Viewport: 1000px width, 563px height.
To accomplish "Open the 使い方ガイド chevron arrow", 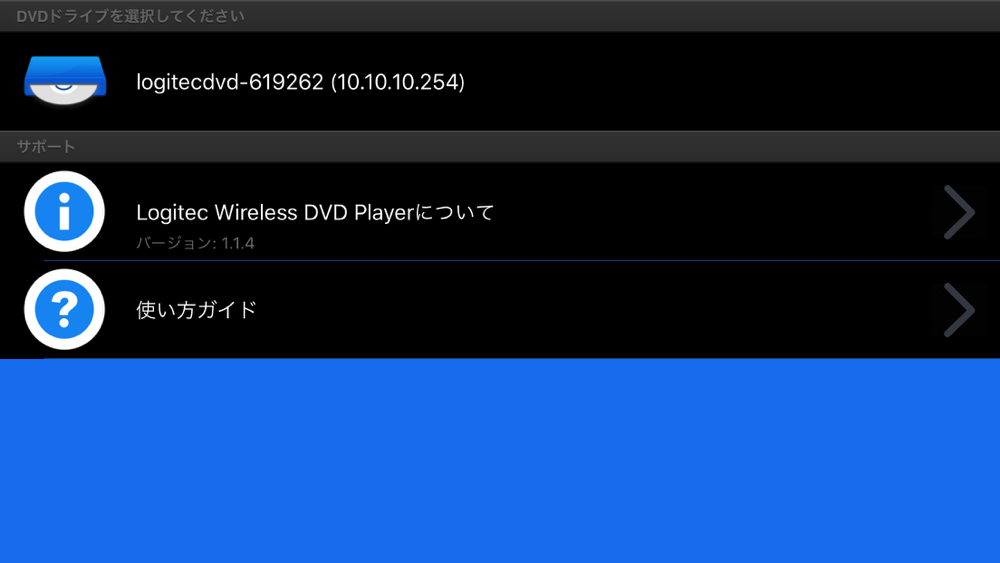I will click(x=959, y=310).
